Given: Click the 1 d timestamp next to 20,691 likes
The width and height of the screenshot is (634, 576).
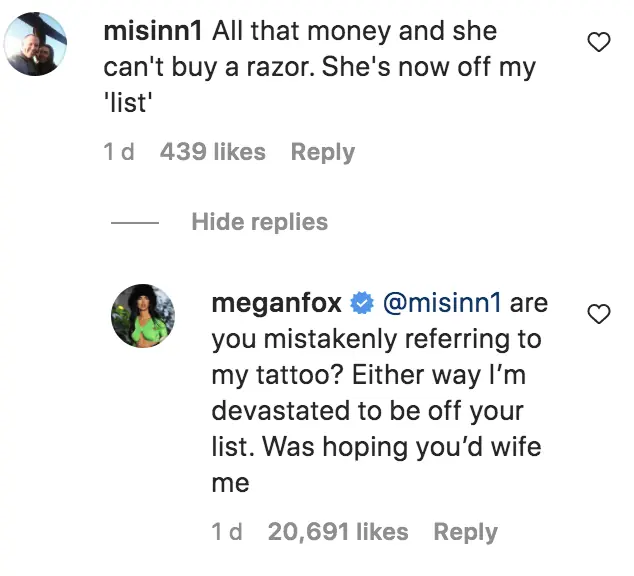Looking at the screenshot, I should [x=227, y=532].
